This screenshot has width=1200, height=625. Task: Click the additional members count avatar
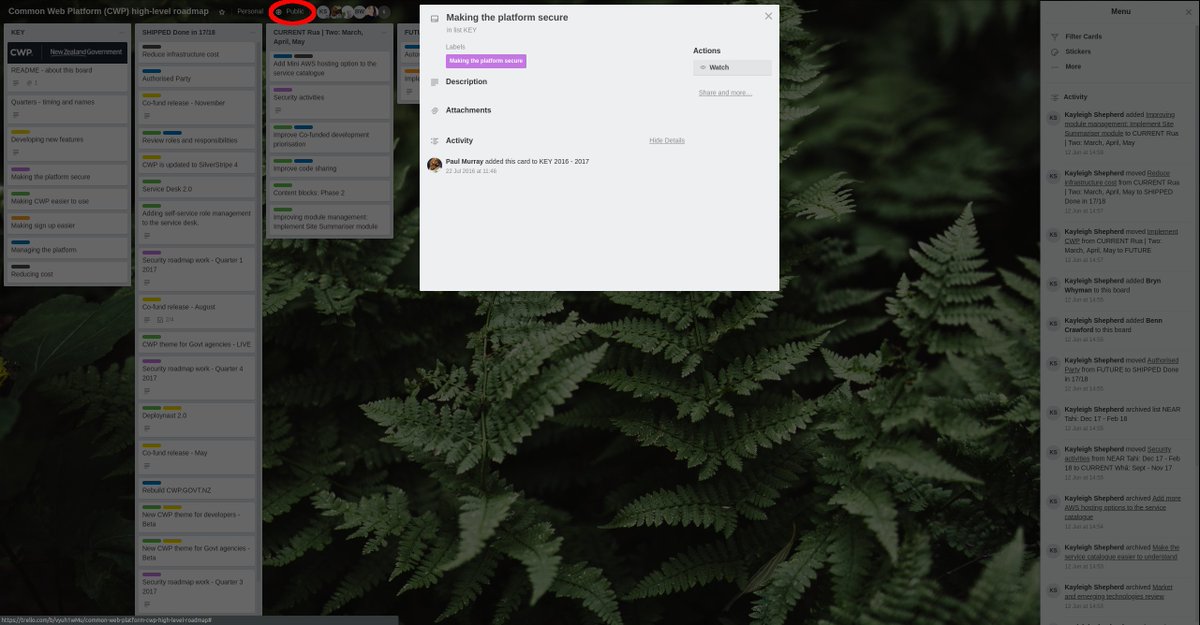(x=385, y=11)
